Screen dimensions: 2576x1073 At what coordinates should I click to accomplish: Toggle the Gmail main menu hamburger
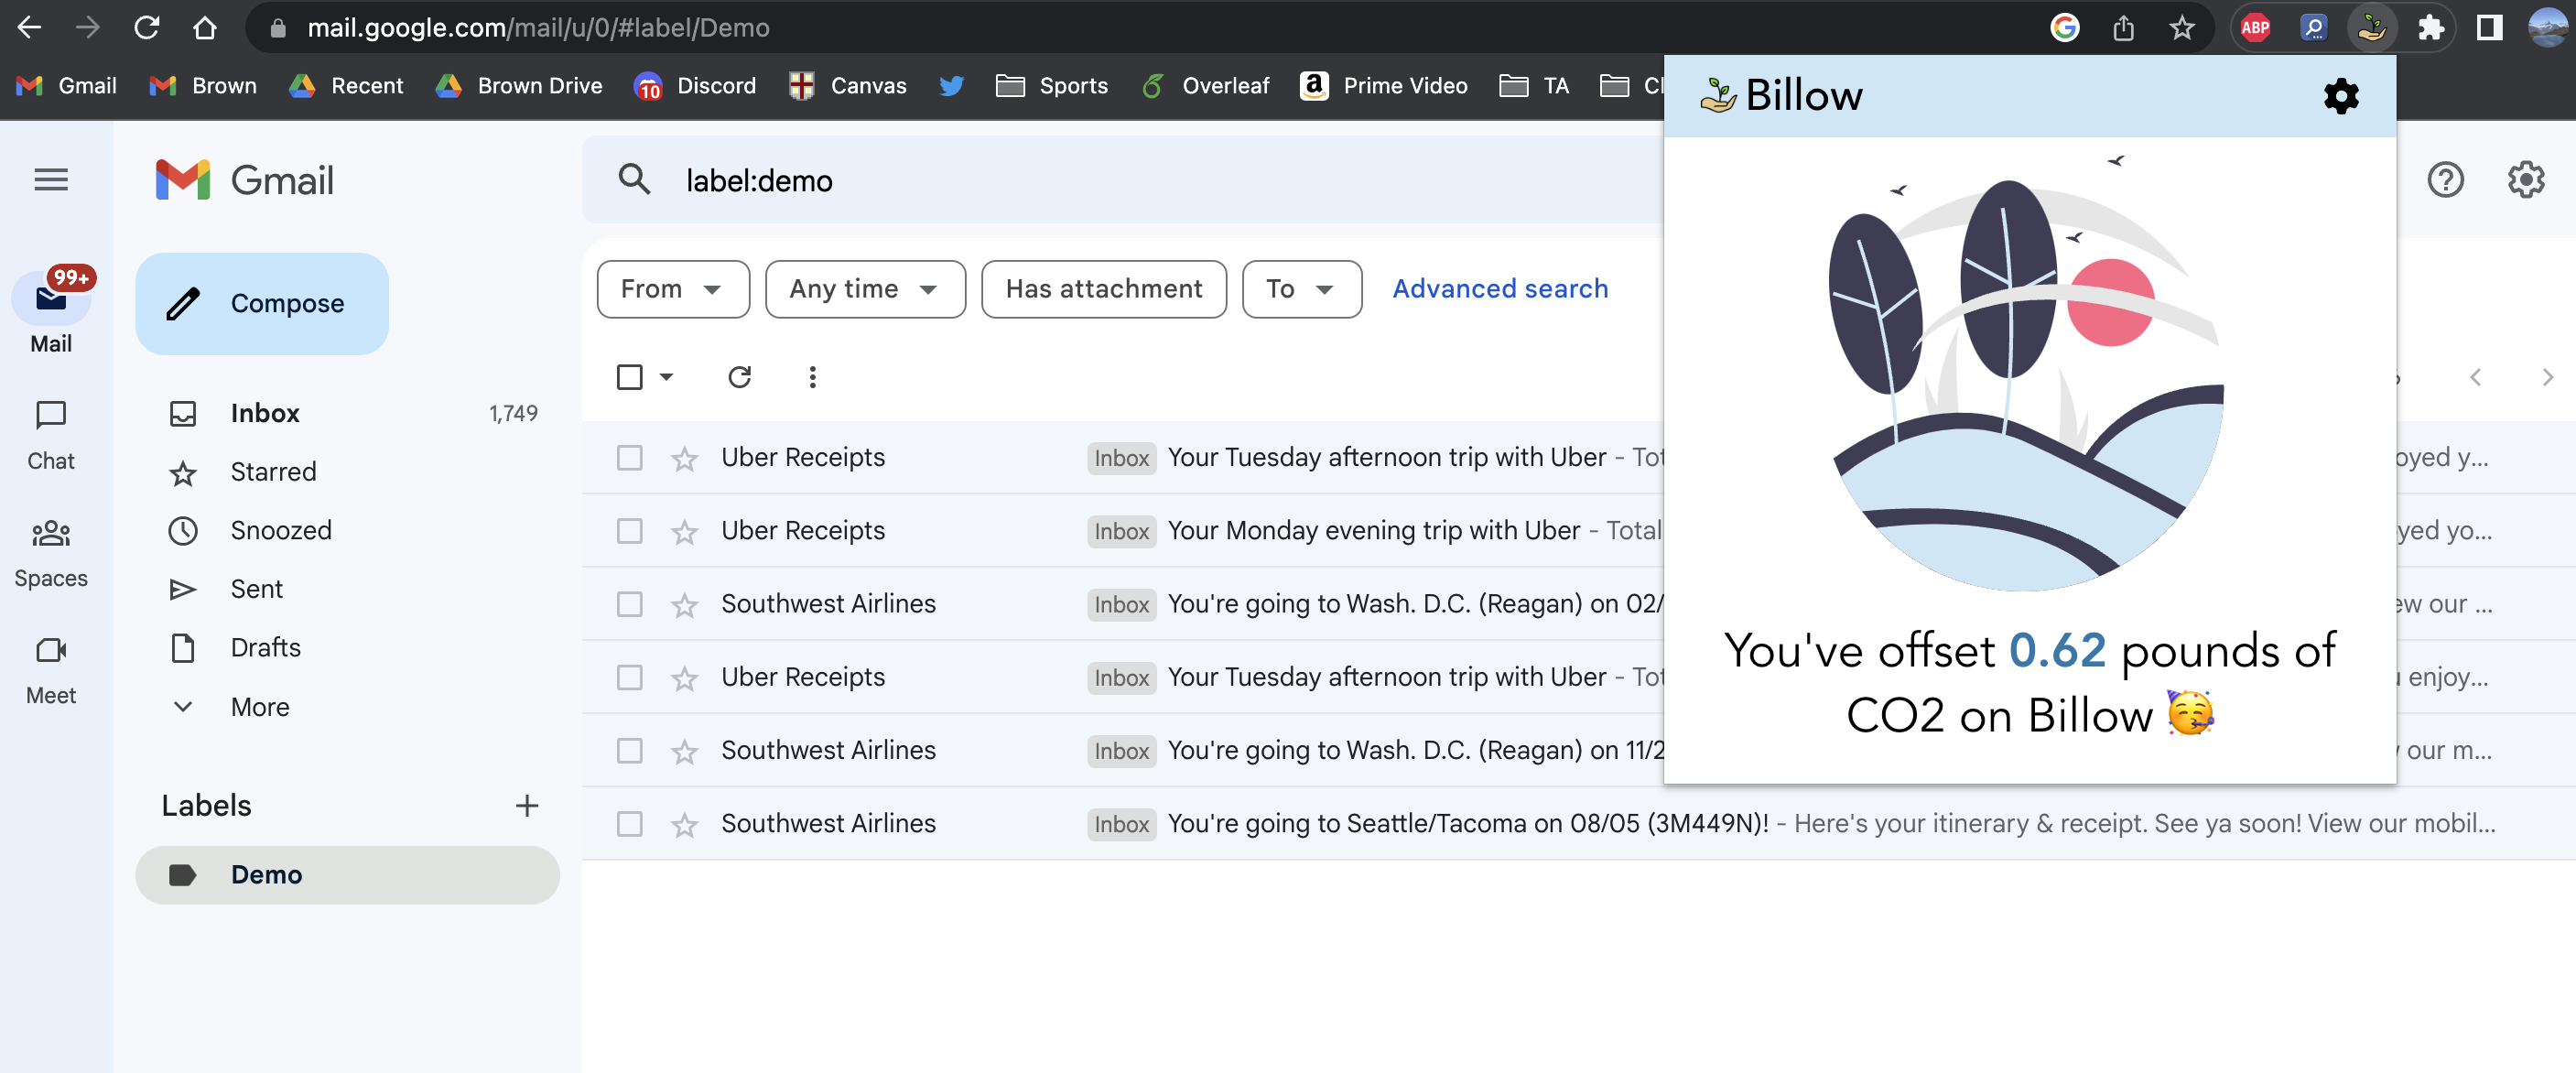pos(51,180)
